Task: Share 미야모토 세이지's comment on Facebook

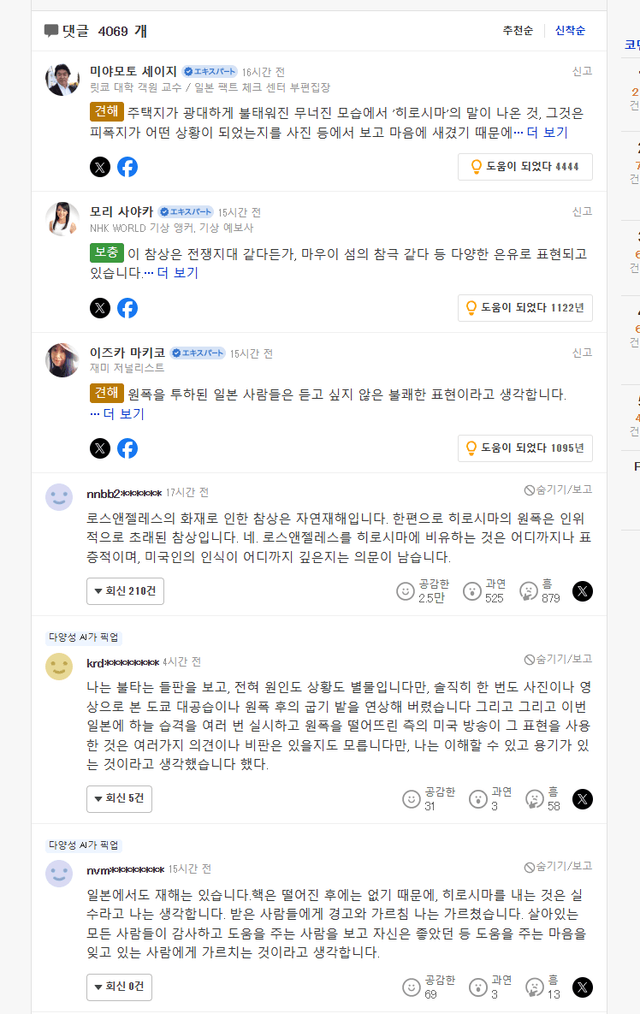Action: pyautogui.click(x=127, y=167)
